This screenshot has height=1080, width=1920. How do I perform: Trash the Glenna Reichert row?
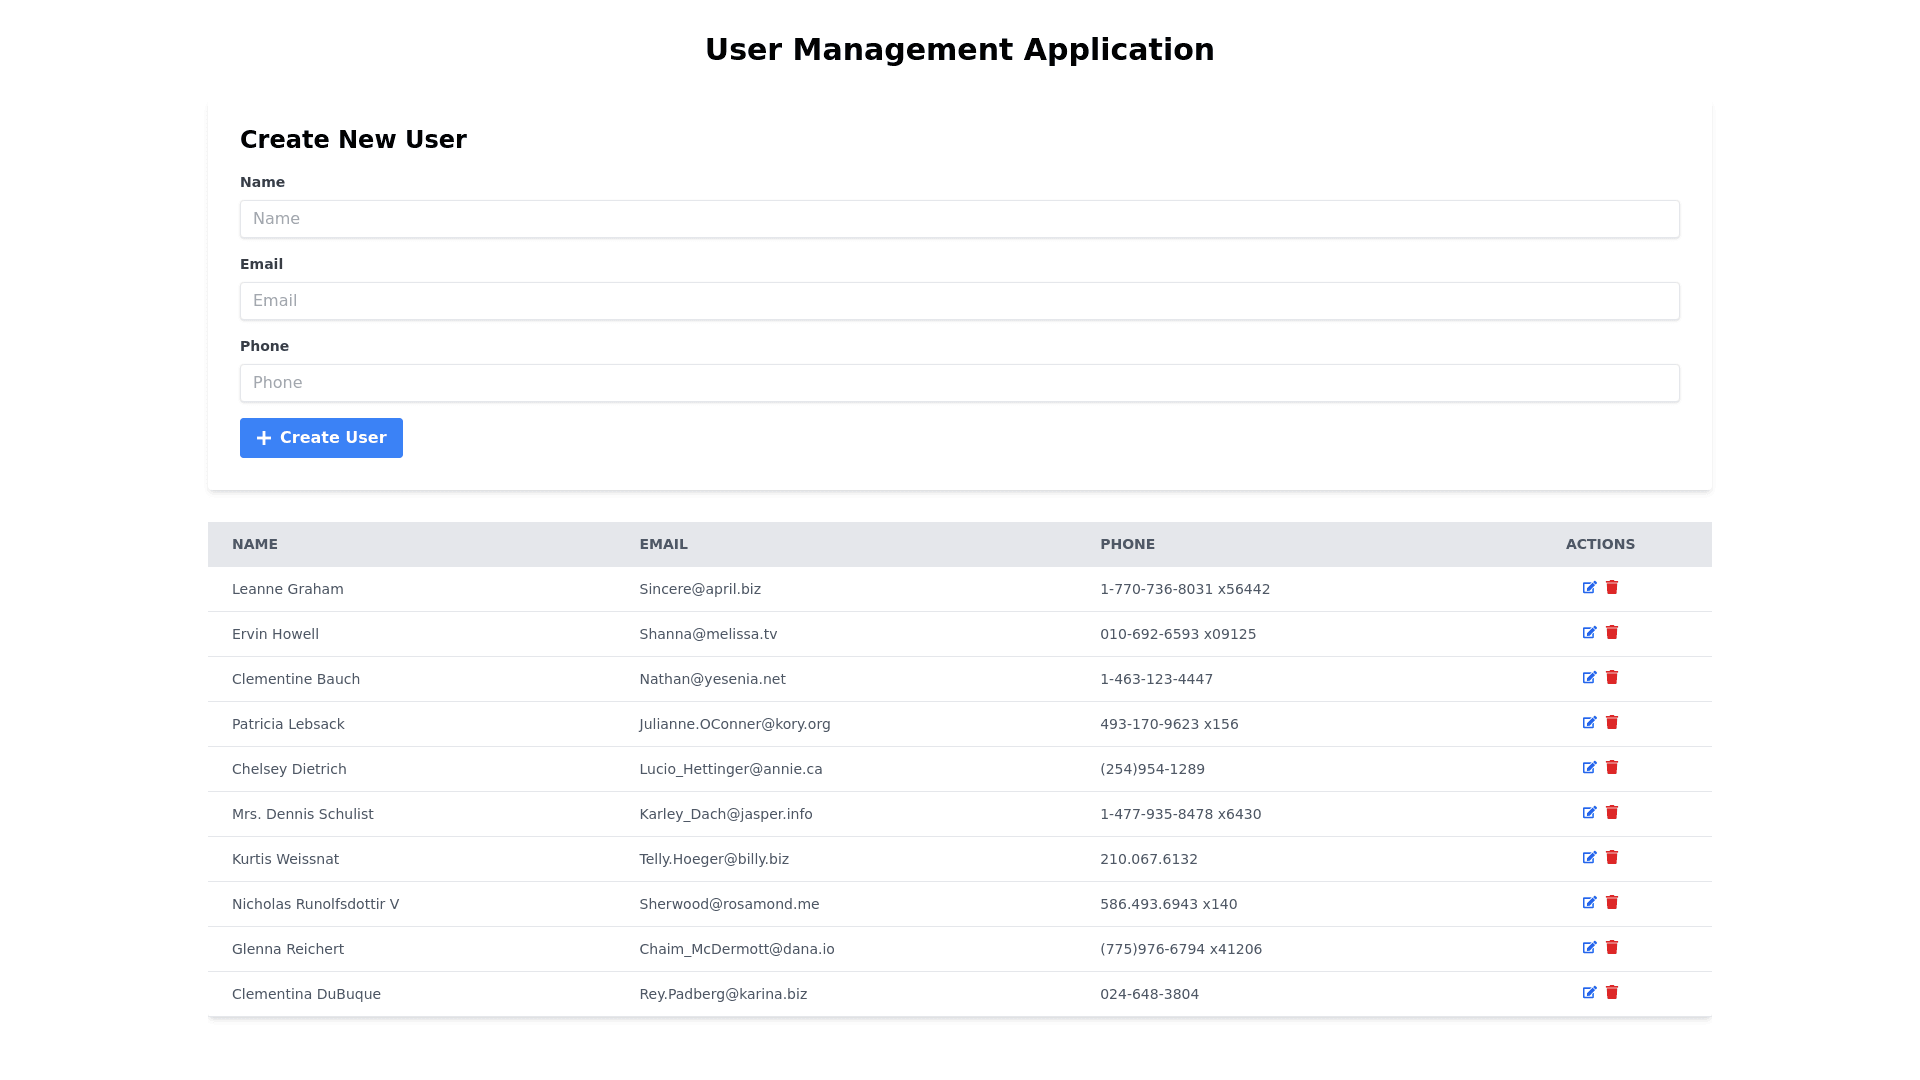1612,948
